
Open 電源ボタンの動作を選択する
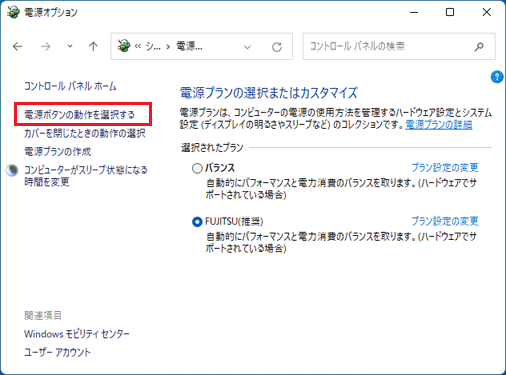pos(79,114)
